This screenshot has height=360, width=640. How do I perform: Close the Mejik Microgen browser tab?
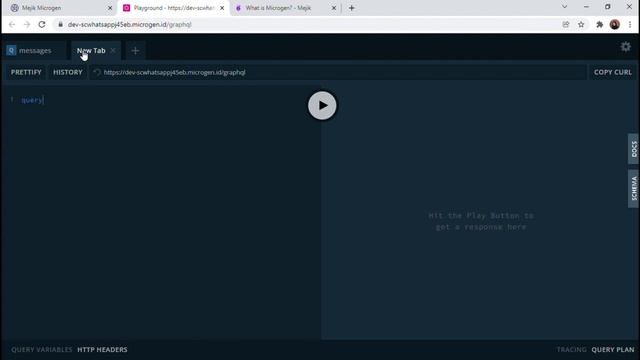coord(110,8)
